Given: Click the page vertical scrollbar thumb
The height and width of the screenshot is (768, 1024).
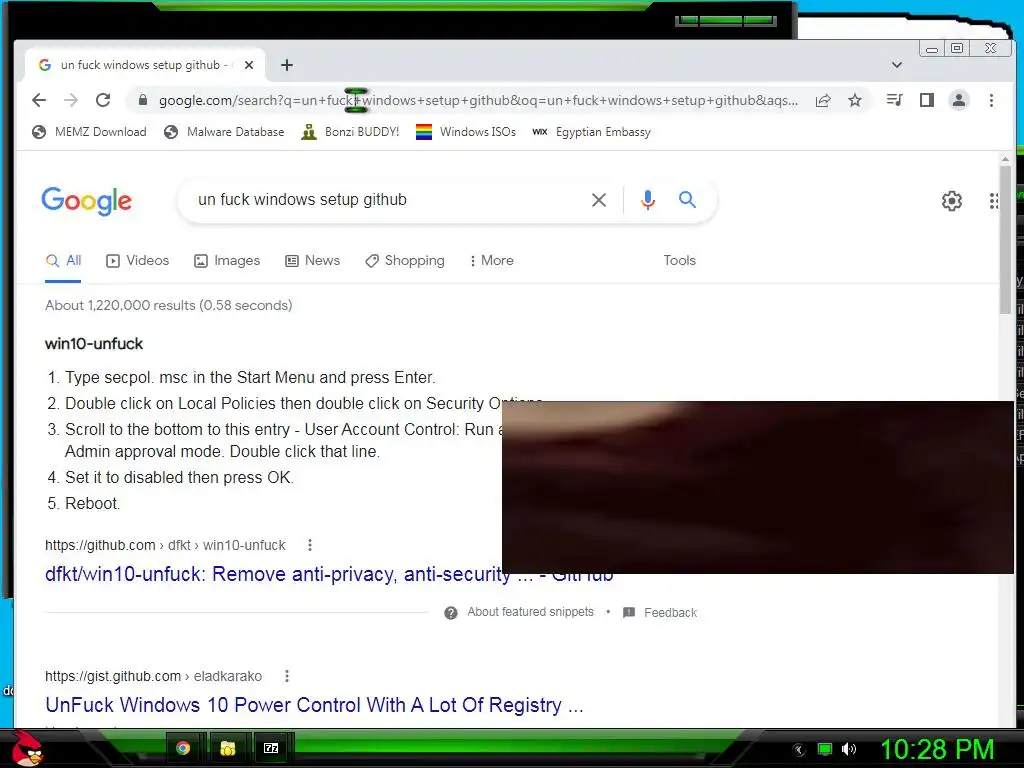Looking at the screenshot, I should 1006,239.
